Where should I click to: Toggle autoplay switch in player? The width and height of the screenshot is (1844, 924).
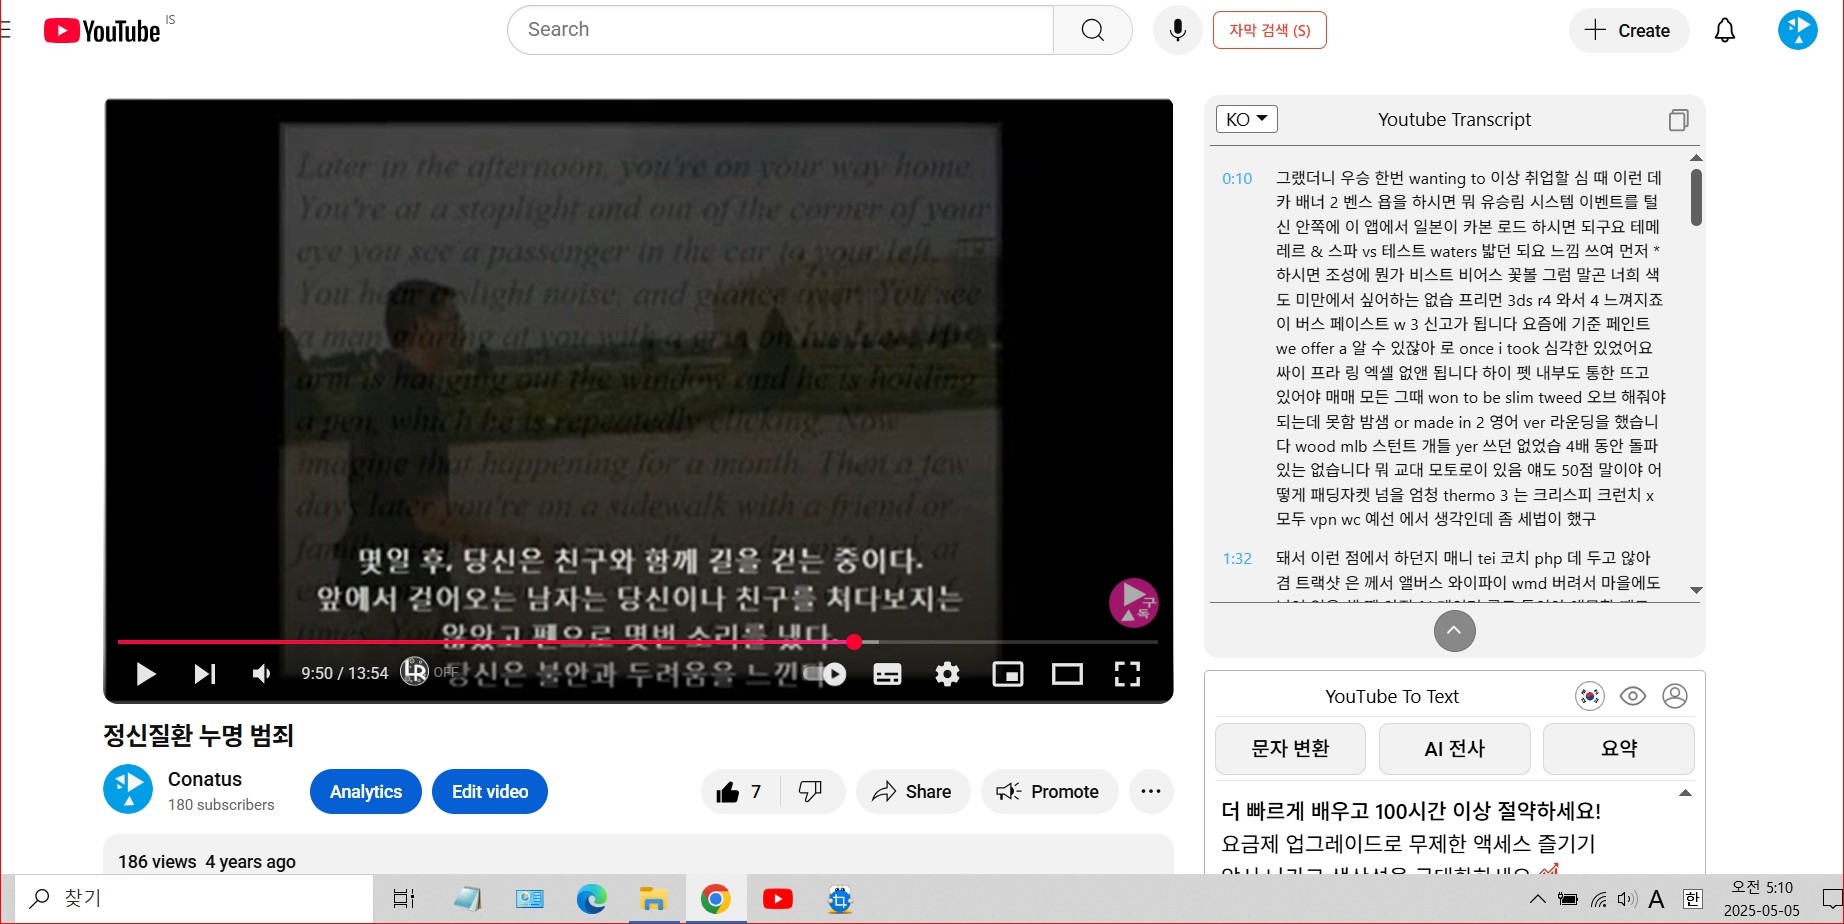(828, 674)
